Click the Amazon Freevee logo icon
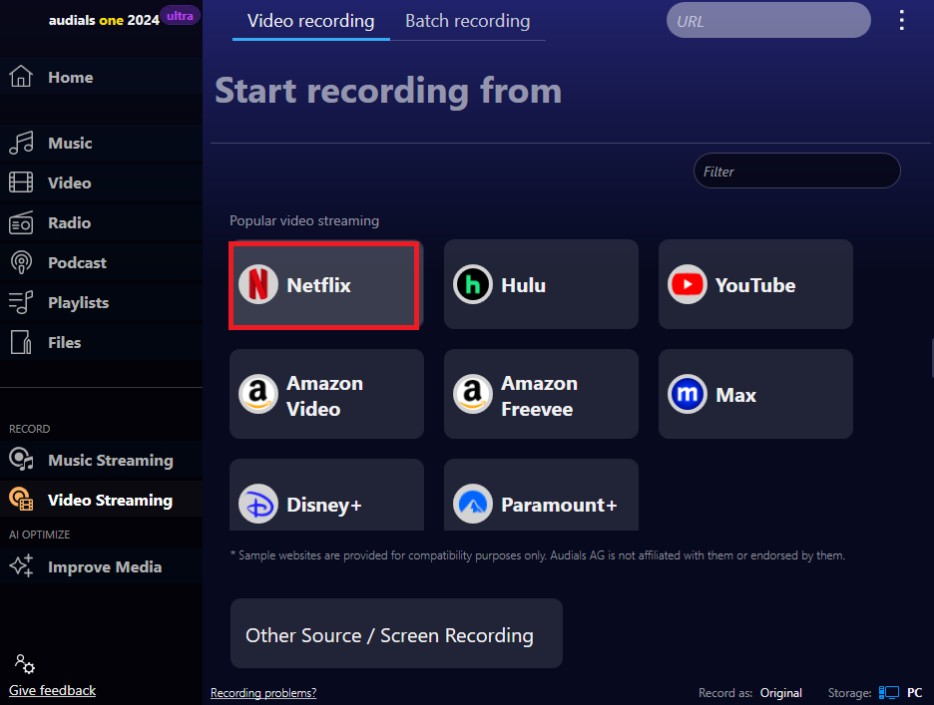 coord(472,394)
